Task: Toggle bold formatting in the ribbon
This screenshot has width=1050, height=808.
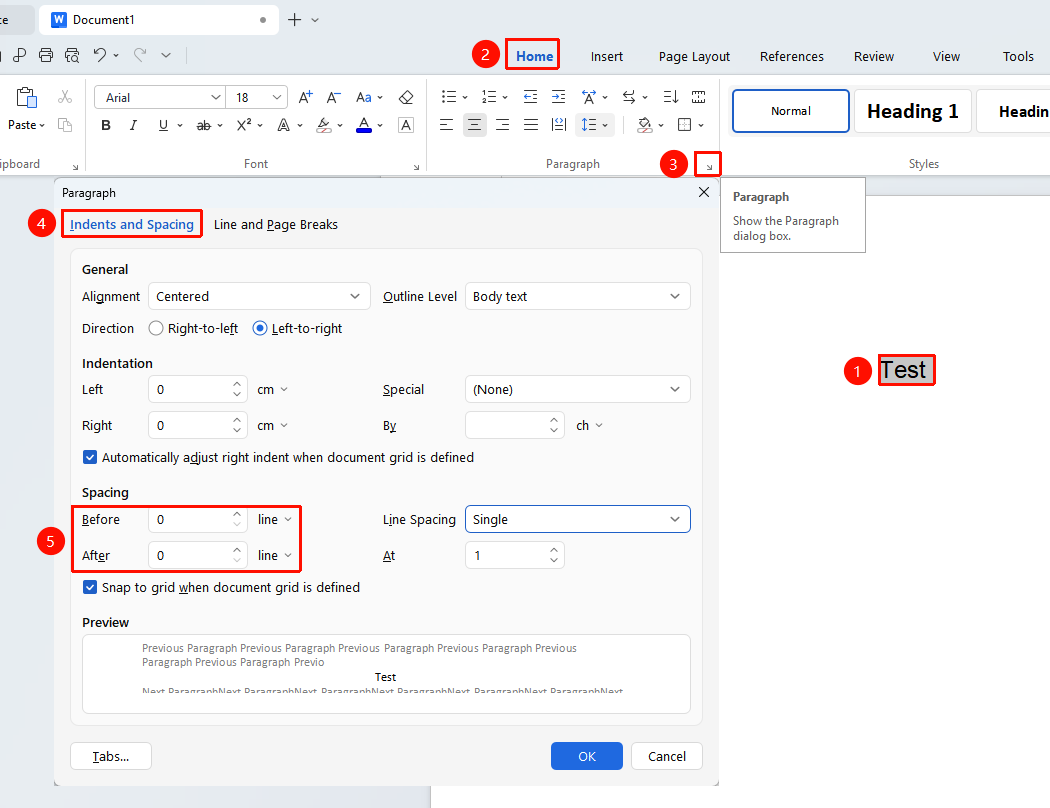Action: (x=106, y=125)
